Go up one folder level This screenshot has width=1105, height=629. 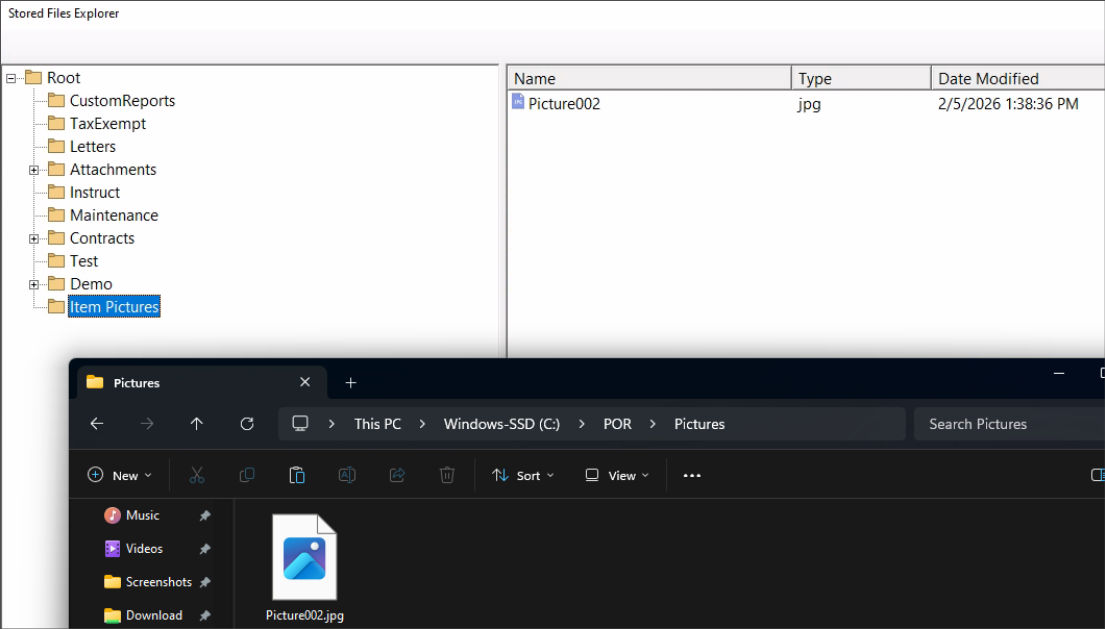point(197,424)
